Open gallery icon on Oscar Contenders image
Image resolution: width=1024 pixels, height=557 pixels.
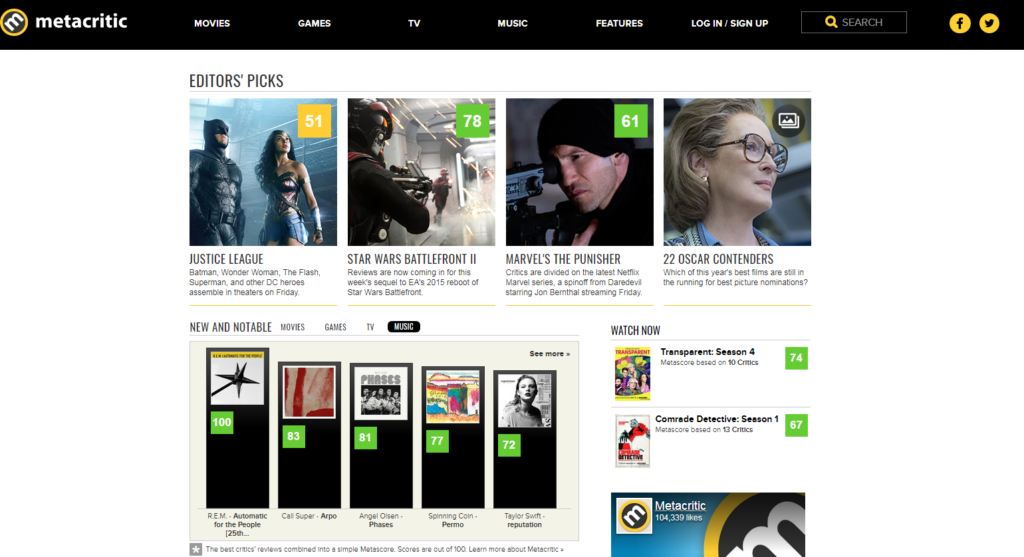(788, 120)
